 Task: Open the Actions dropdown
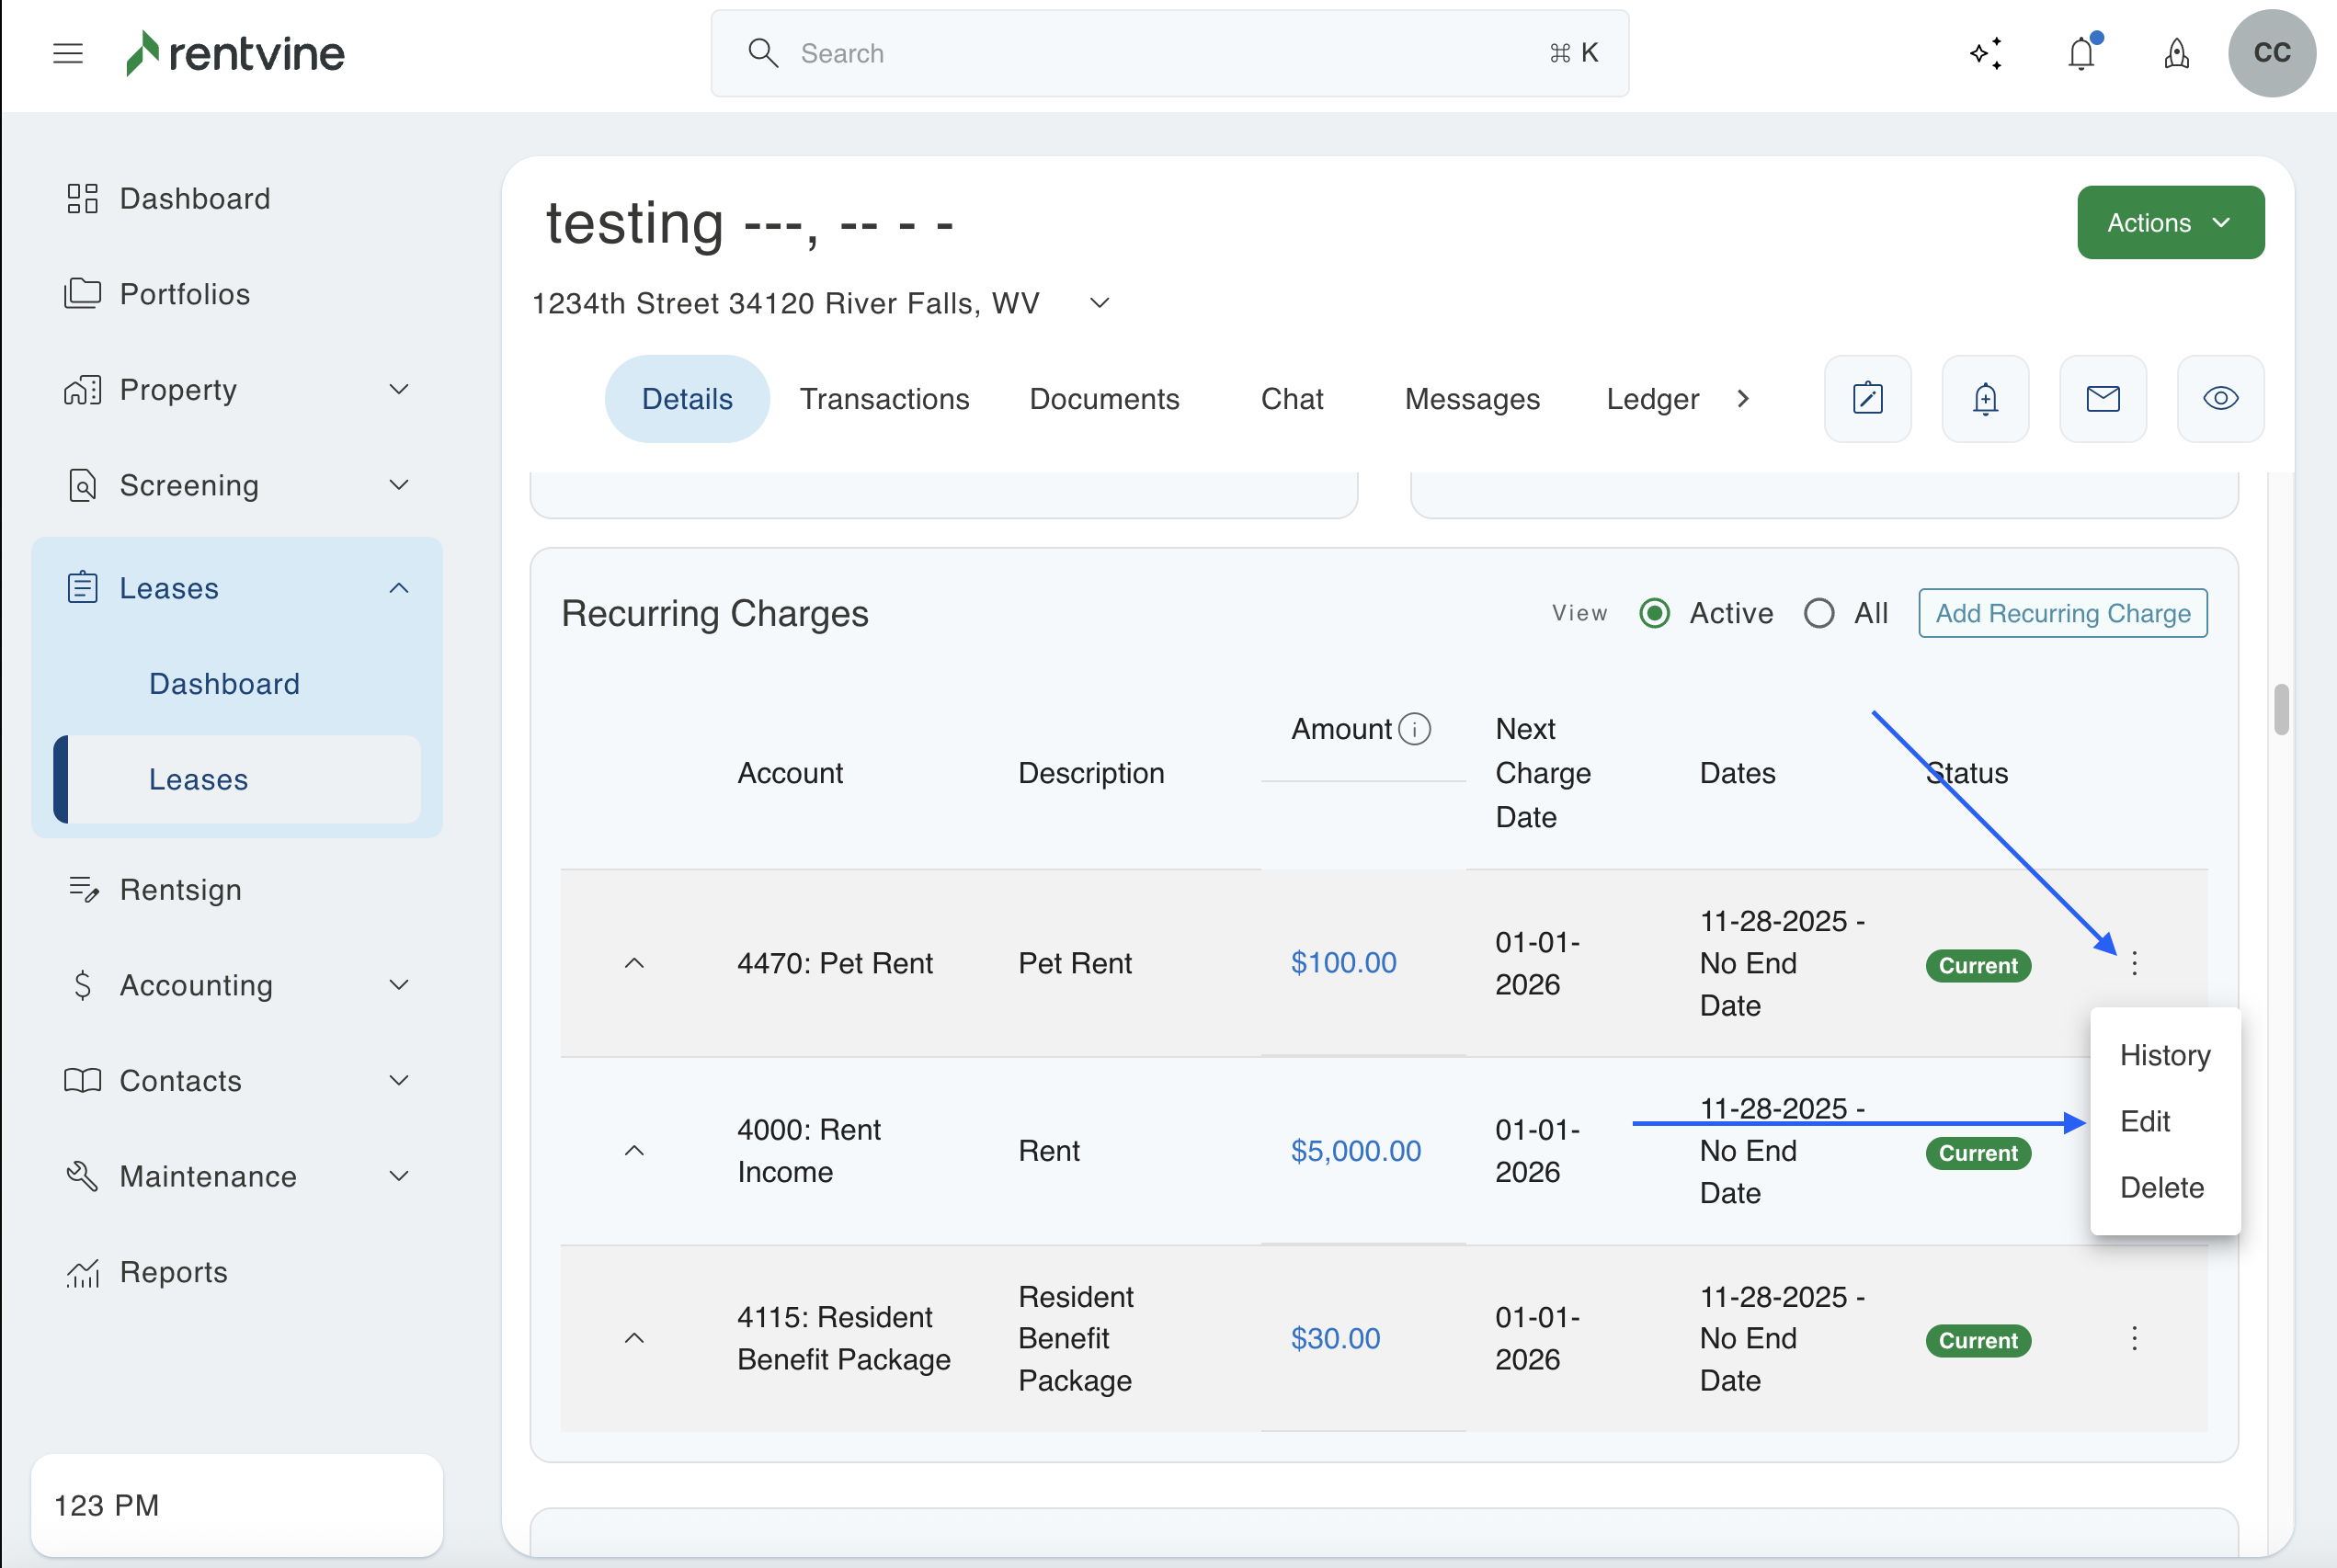[x=2170, y=222]
